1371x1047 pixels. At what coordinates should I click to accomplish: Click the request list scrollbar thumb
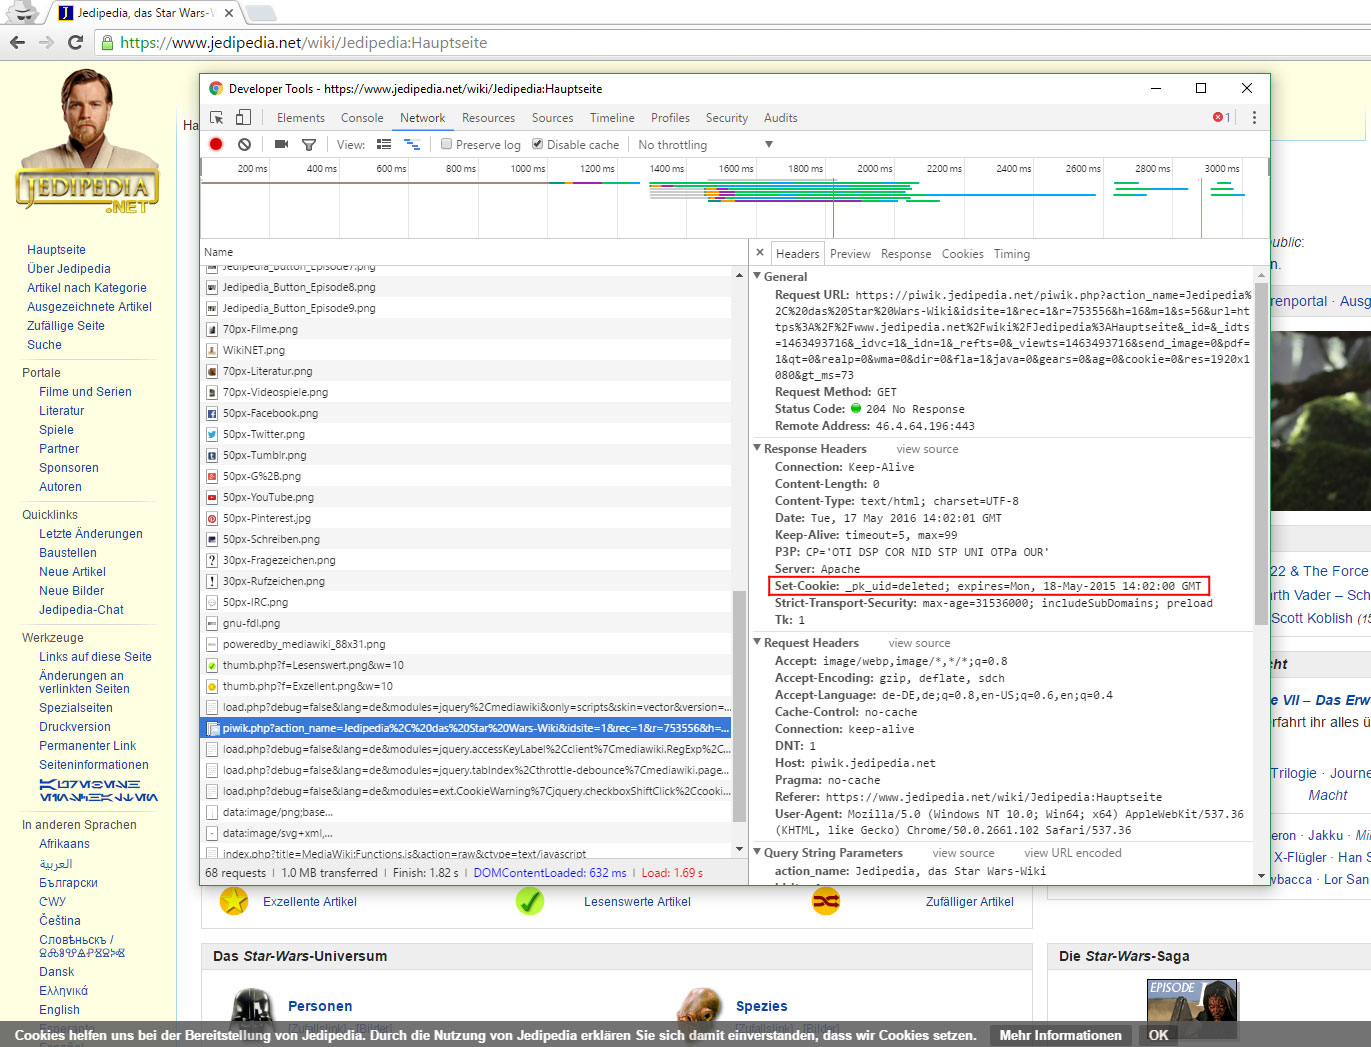click(x=739, y=705)
